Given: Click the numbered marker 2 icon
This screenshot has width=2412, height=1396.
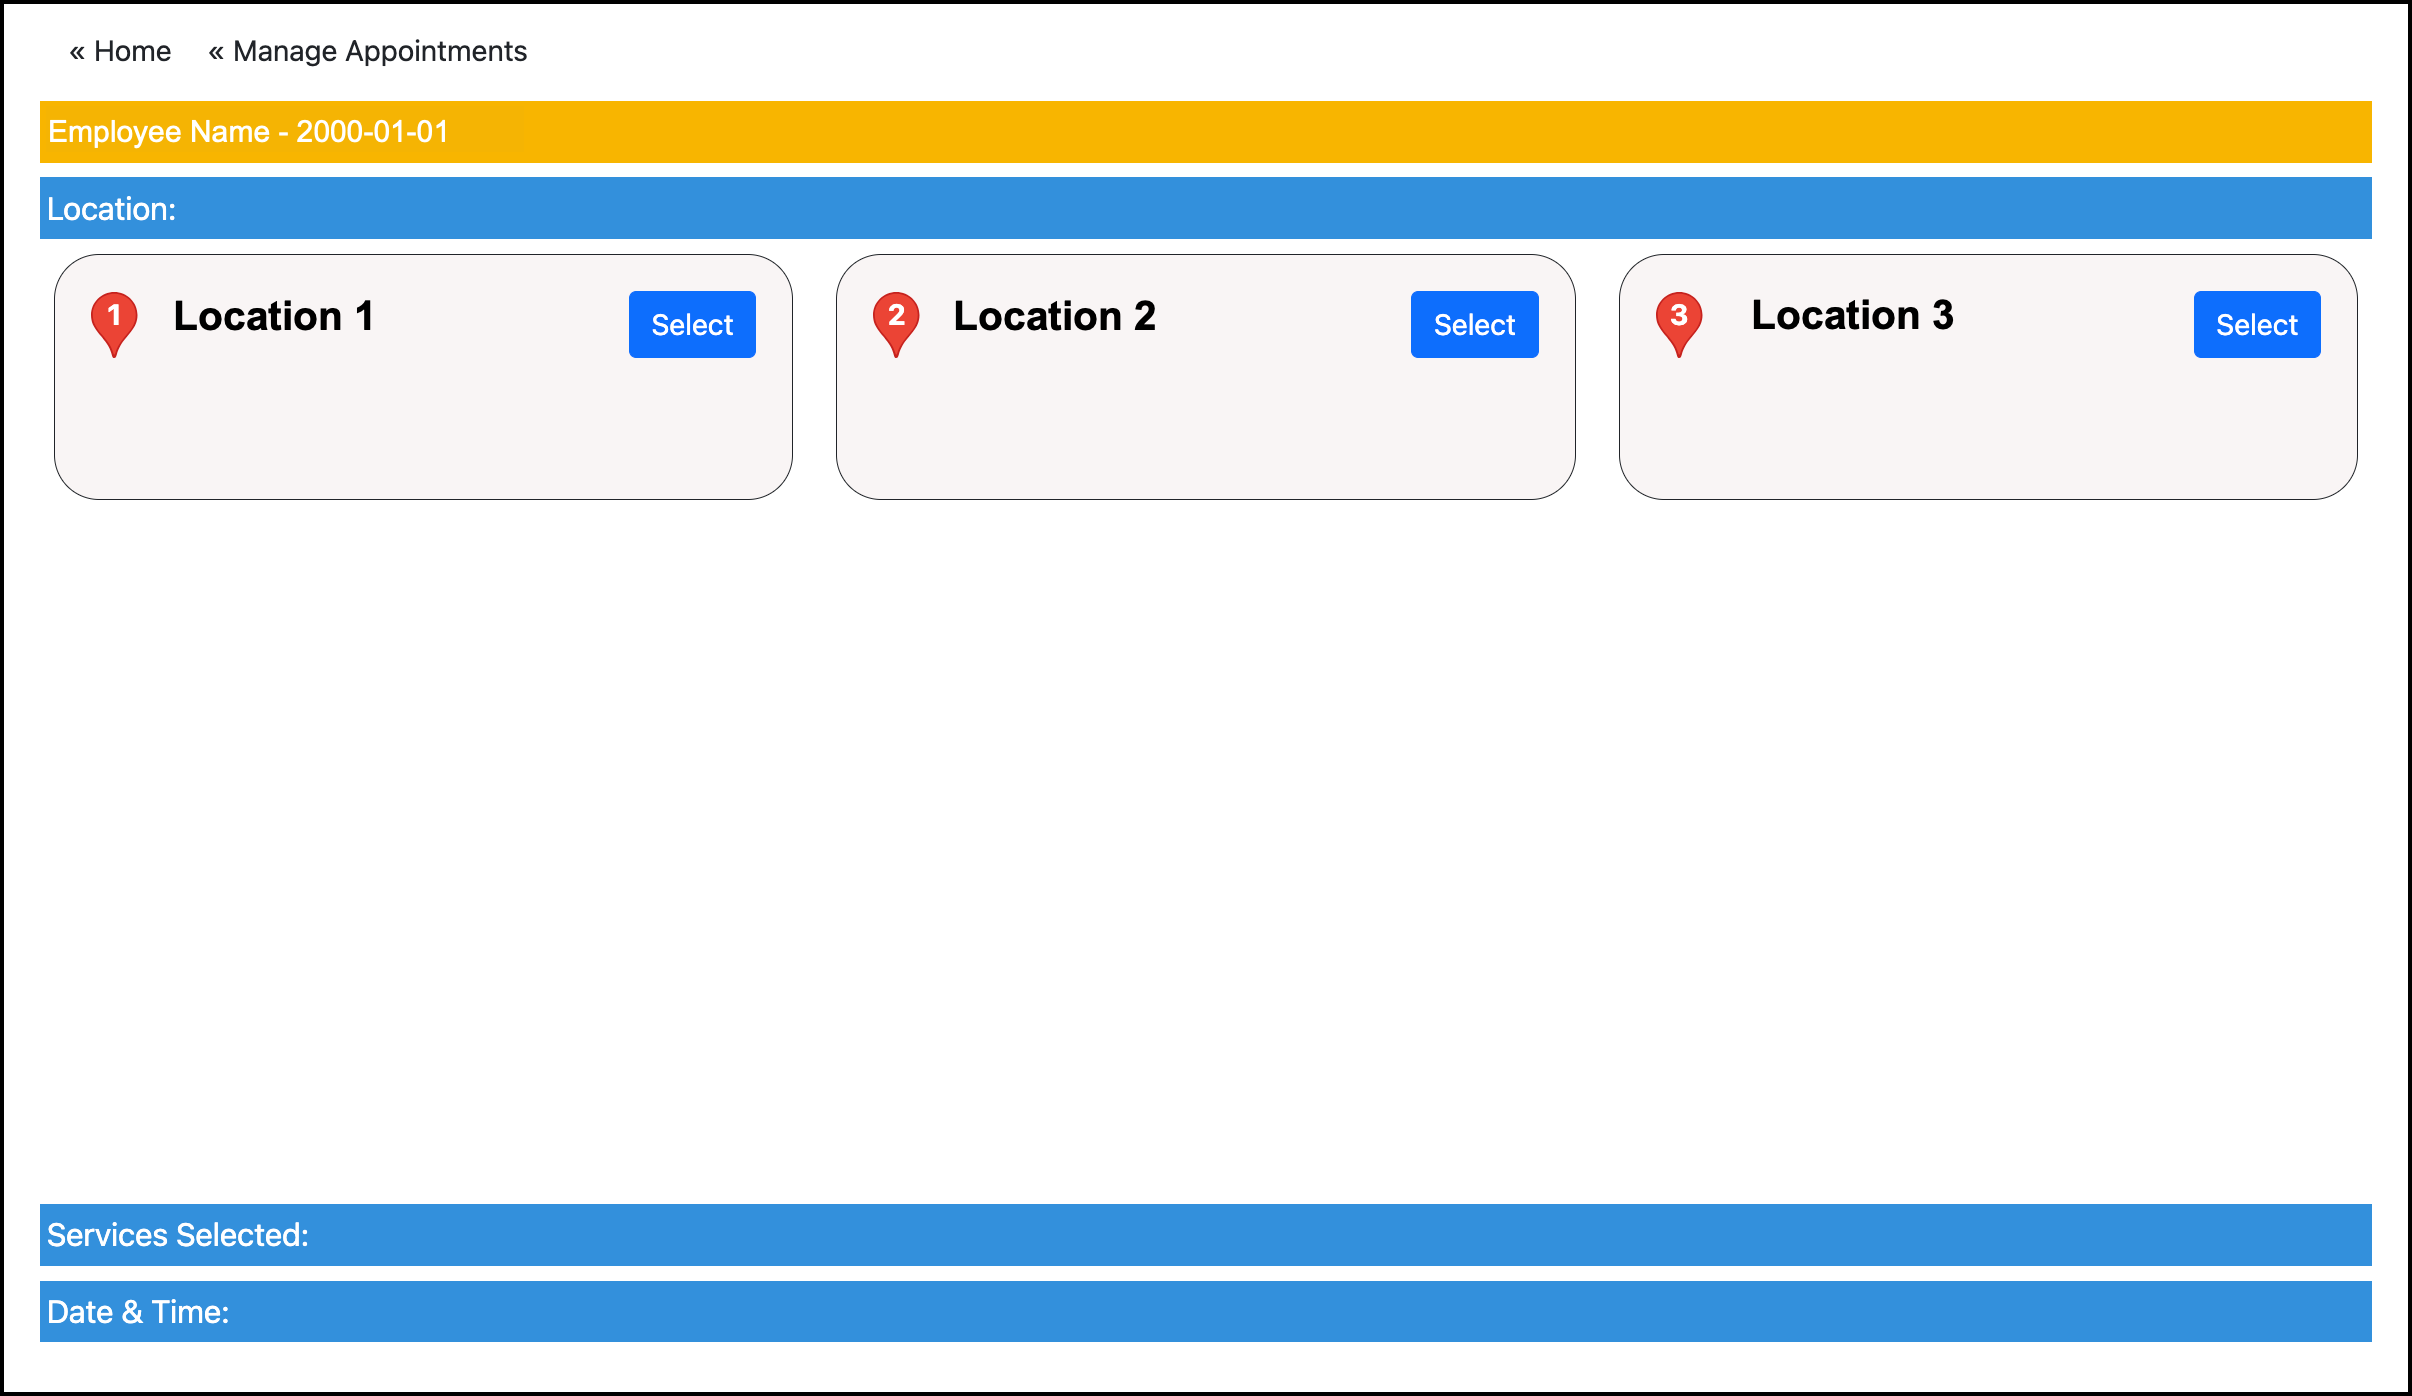Looking at the screenshot, I should coord(895,316).
